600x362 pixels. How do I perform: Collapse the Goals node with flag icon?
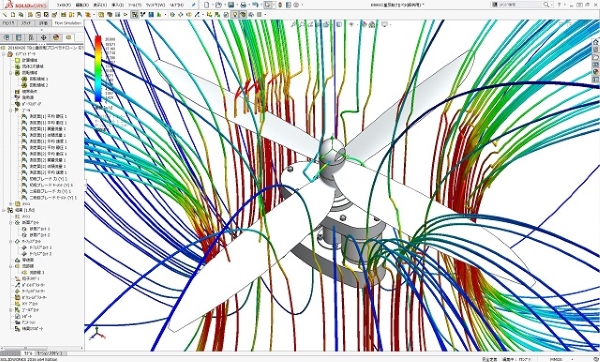point(11,110)
